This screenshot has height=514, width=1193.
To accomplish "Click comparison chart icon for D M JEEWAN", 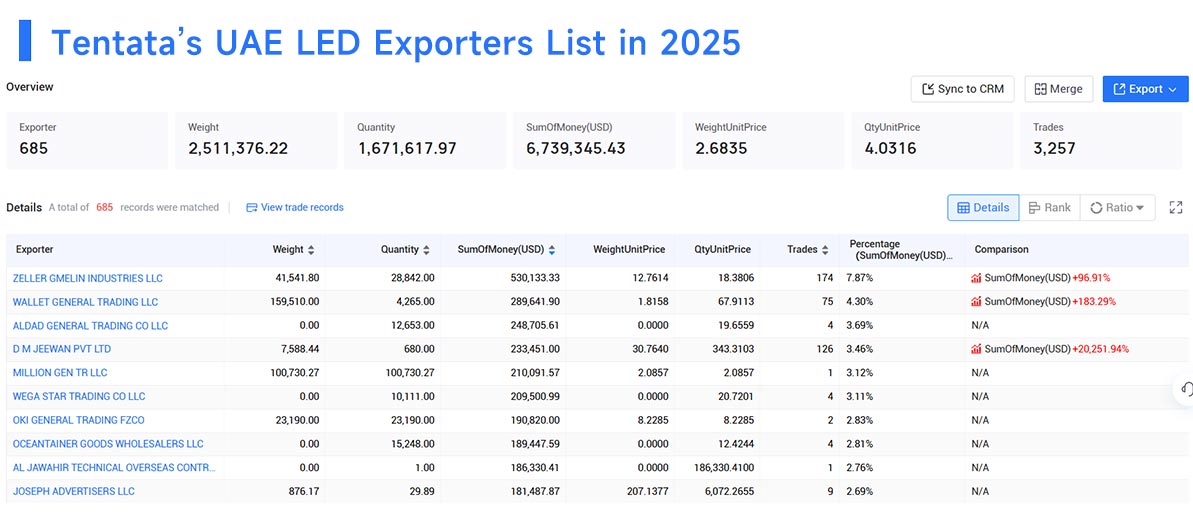I will 976,349.
